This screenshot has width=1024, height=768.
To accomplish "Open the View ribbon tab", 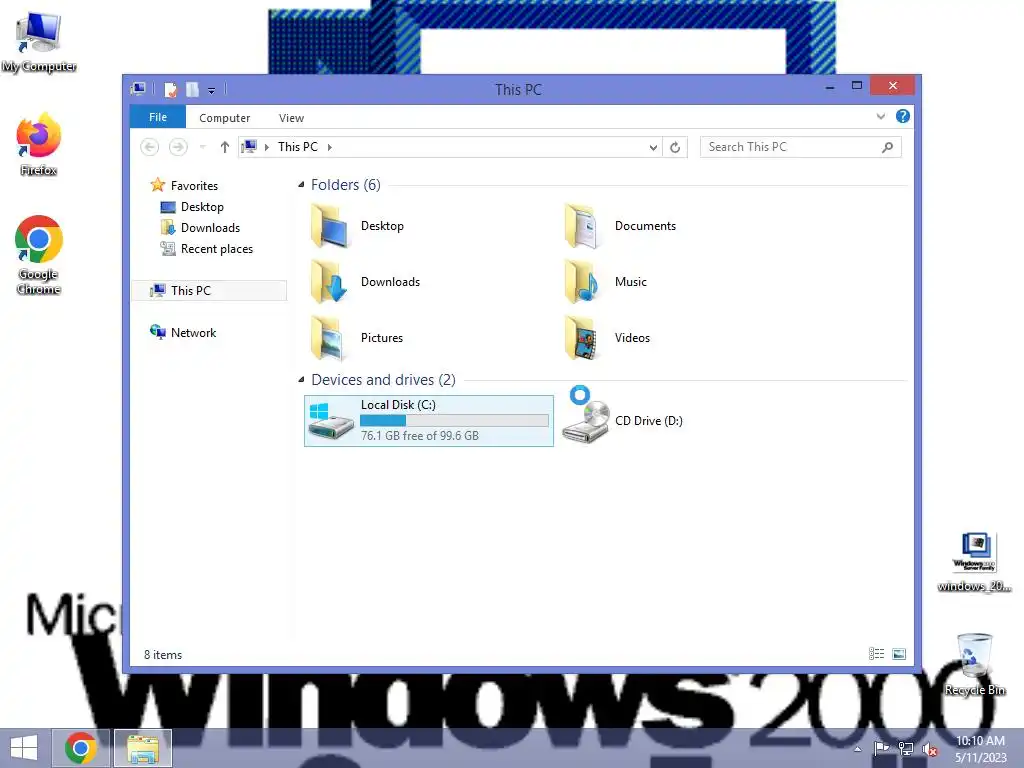I will (x=291, y=118).
